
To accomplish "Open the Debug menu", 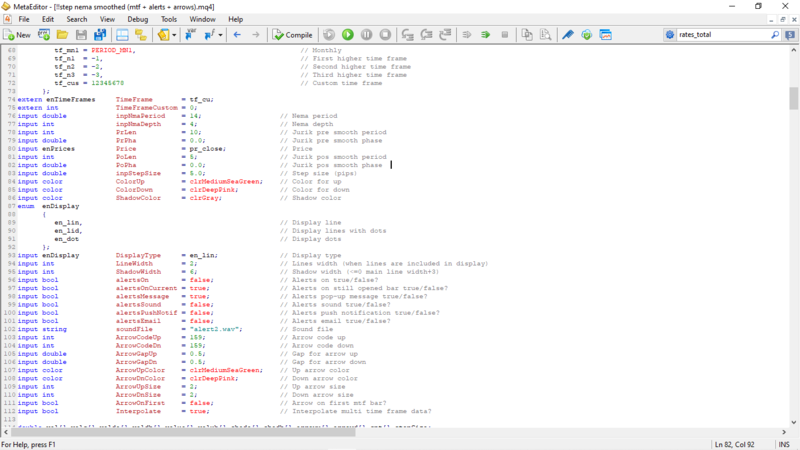I will 137,19.
